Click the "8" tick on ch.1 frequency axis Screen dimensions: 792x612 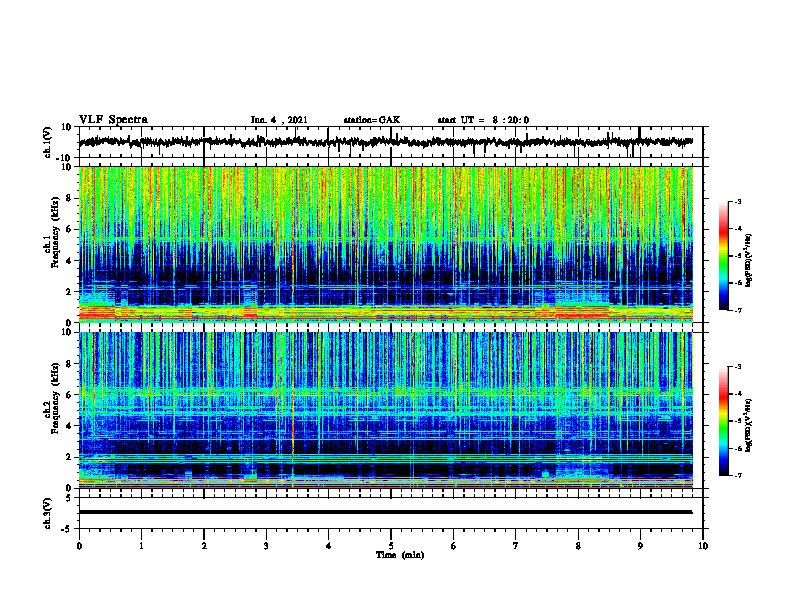pyautogui.click(x=69, y=198)
